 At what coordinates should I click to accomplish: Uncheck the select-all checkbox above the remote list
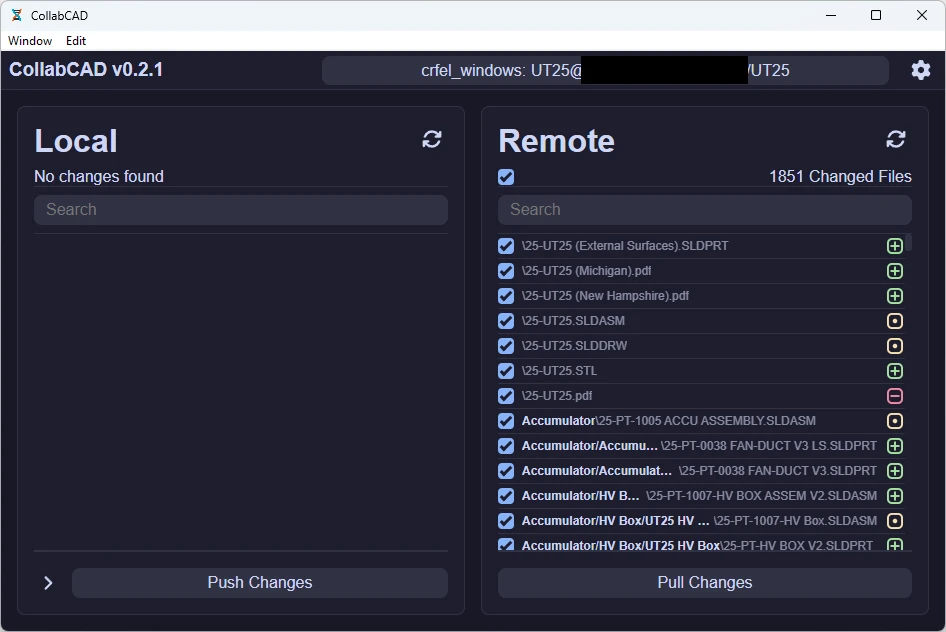coord(506,176)
